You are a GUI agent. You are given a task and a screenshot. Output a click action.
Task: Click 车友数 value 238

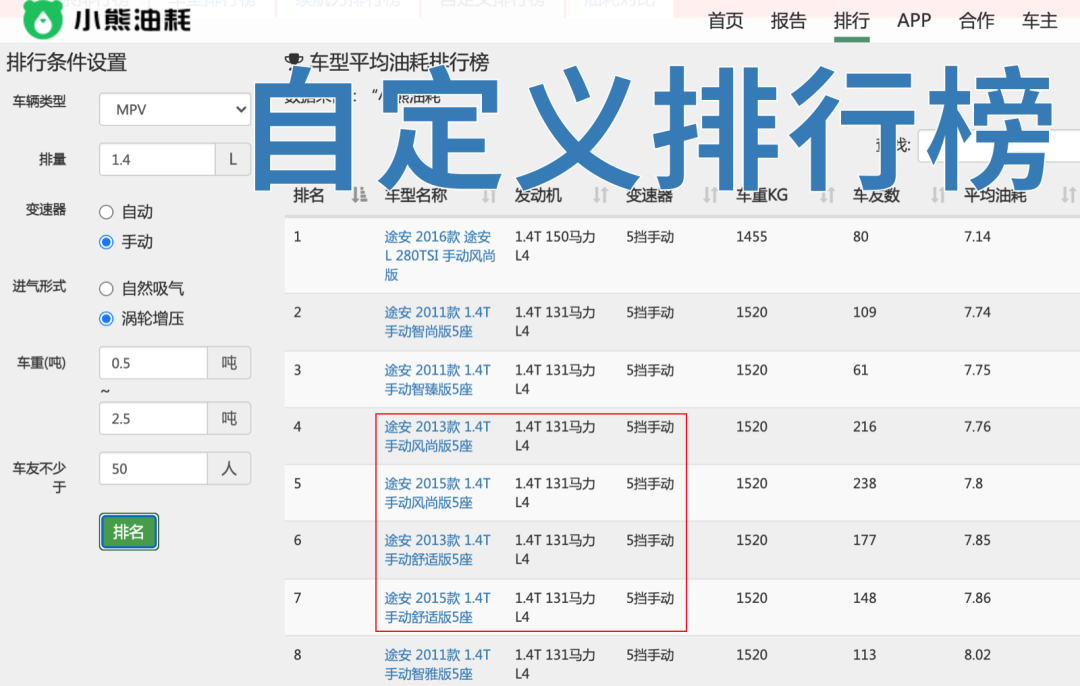[x=864, y=484]
